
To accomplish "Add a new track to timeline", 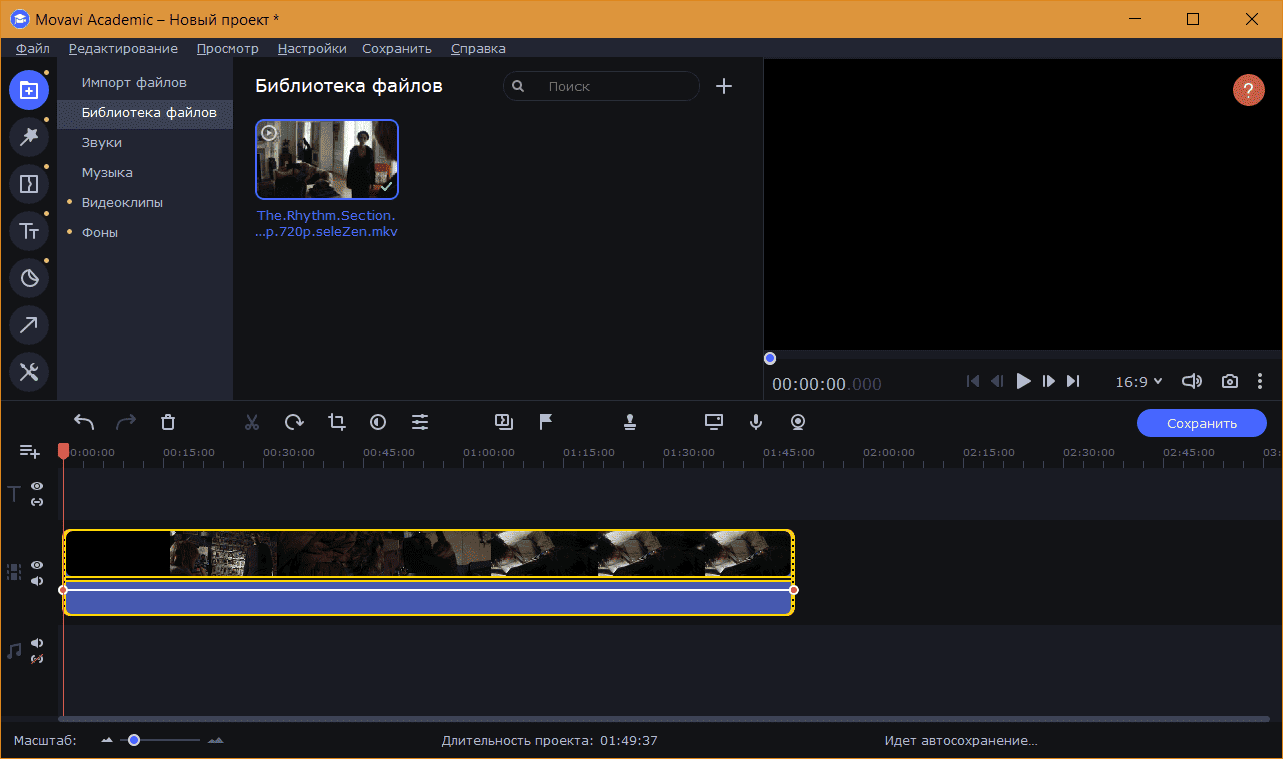I will [x=30, y=452].
